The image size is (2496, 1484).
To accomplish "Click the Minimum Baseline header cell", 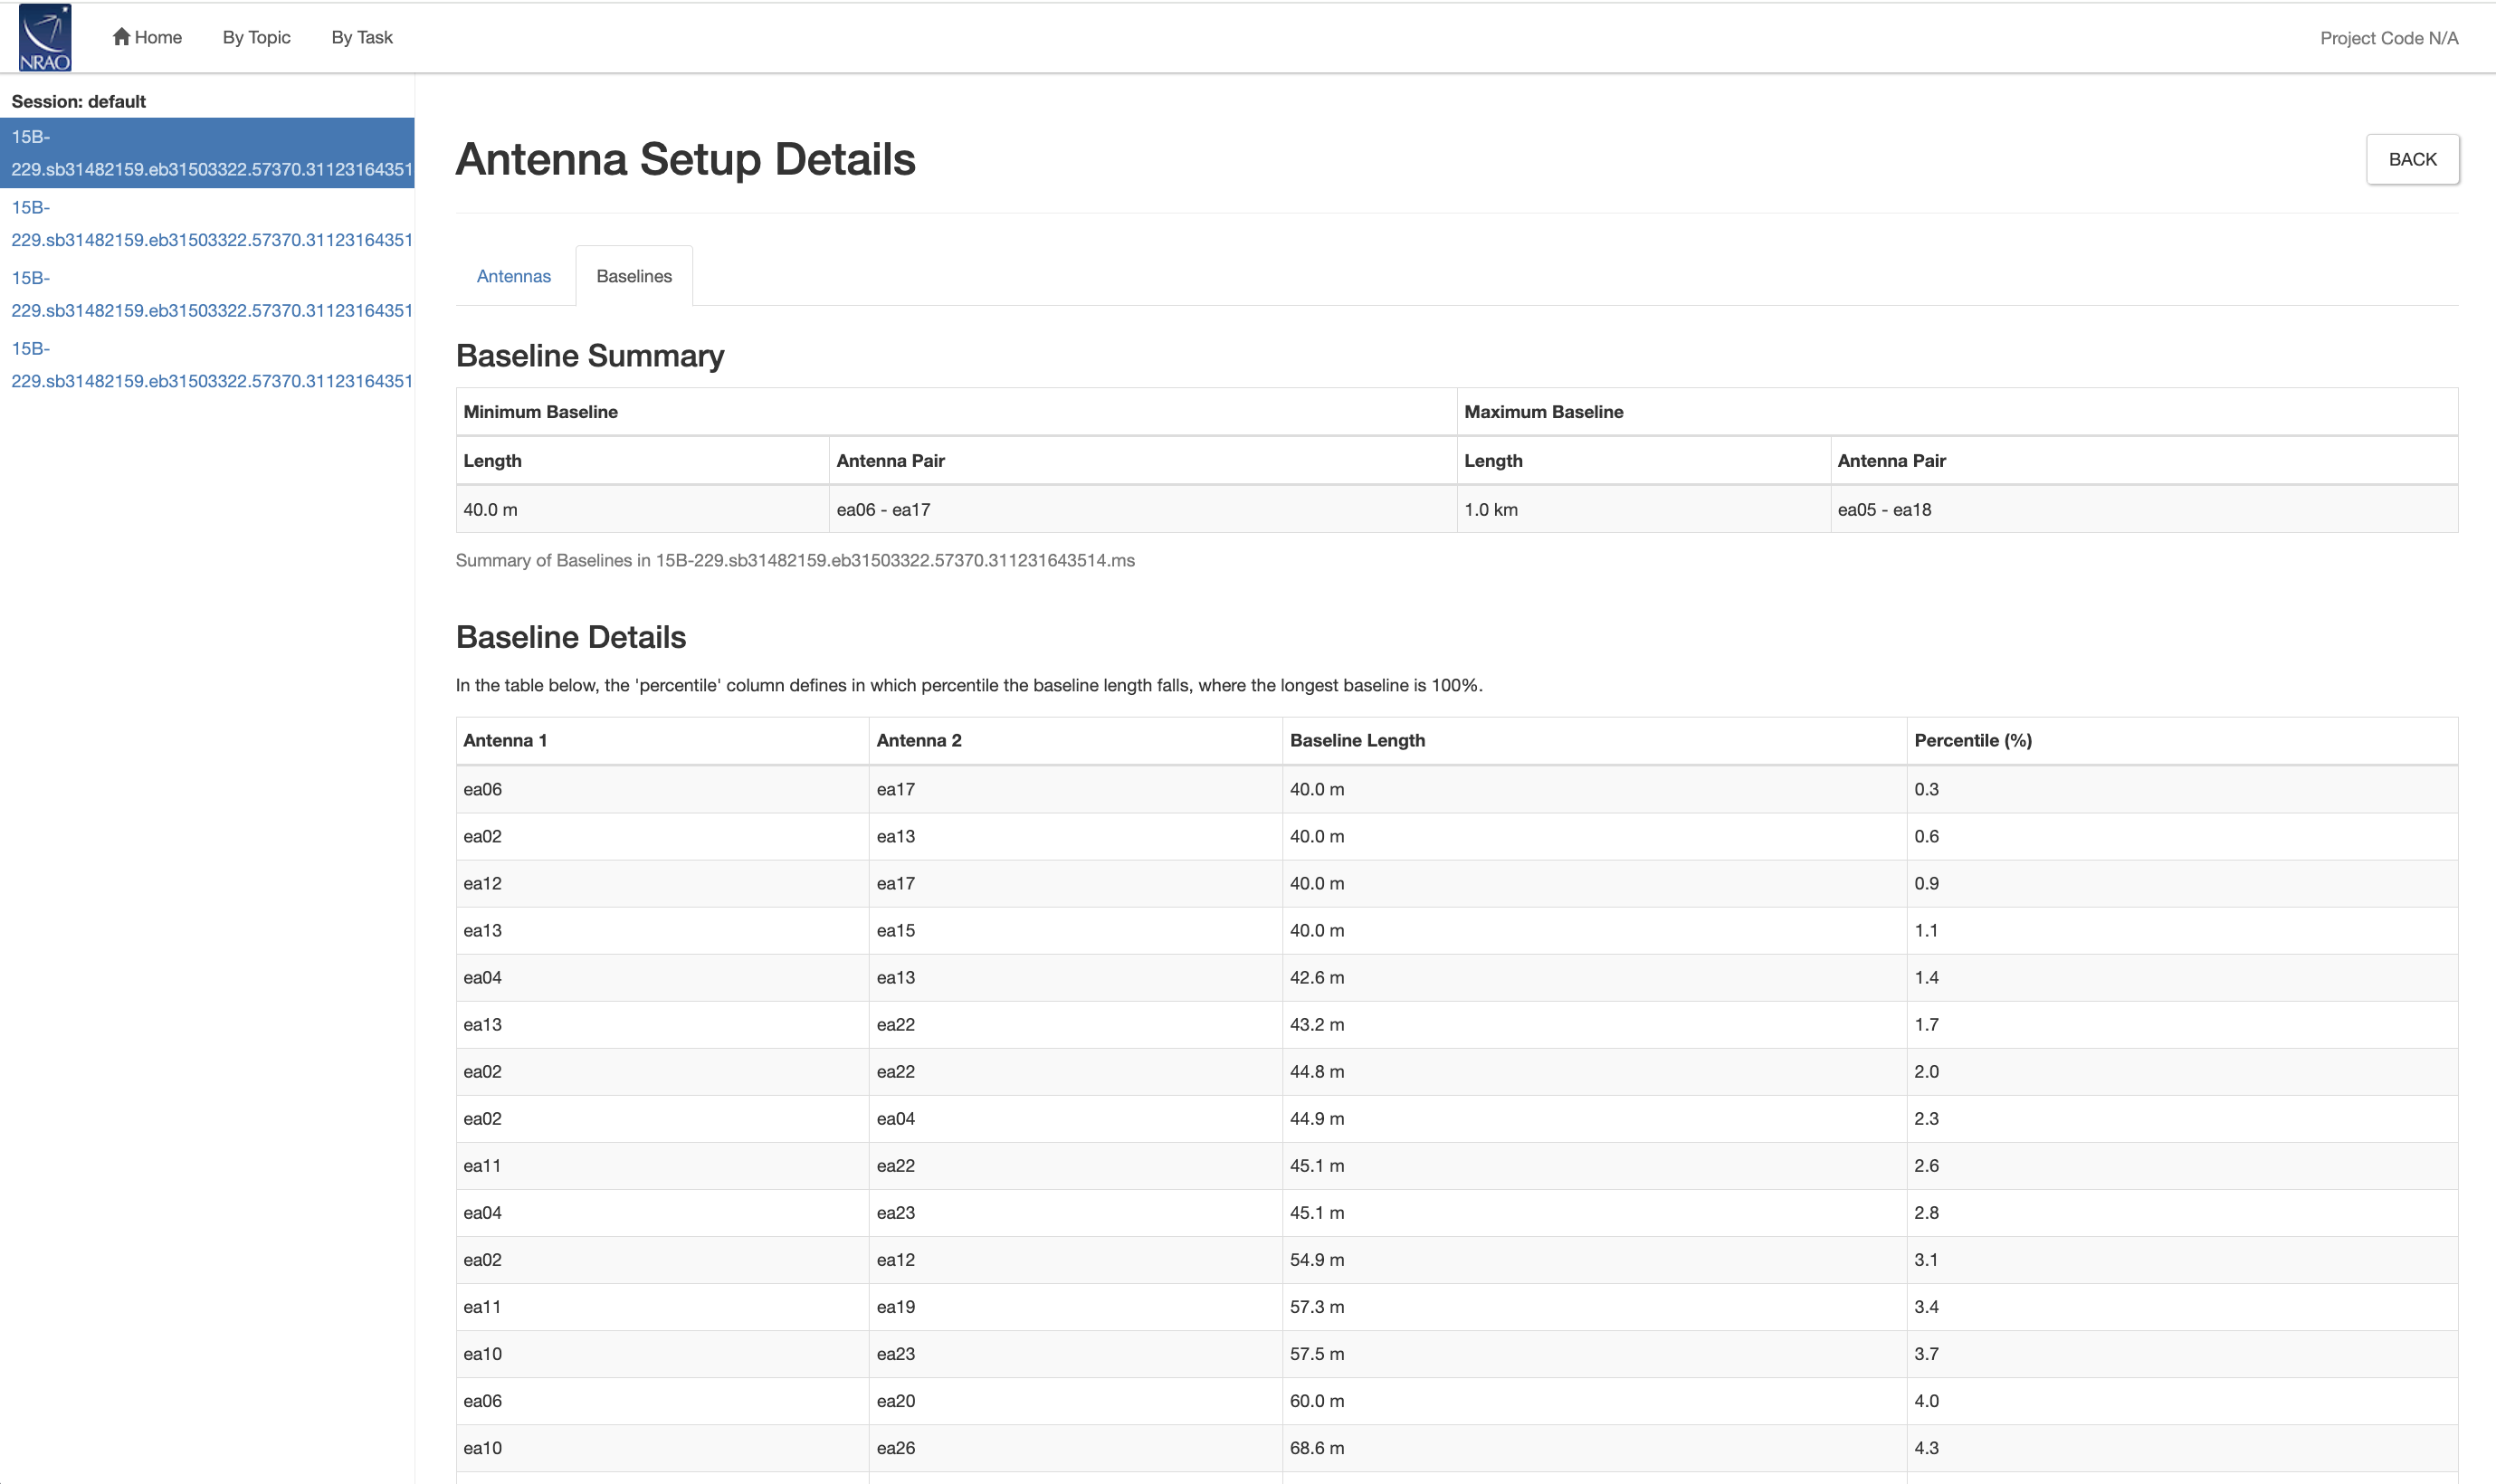I will click(x=956, y=412).
